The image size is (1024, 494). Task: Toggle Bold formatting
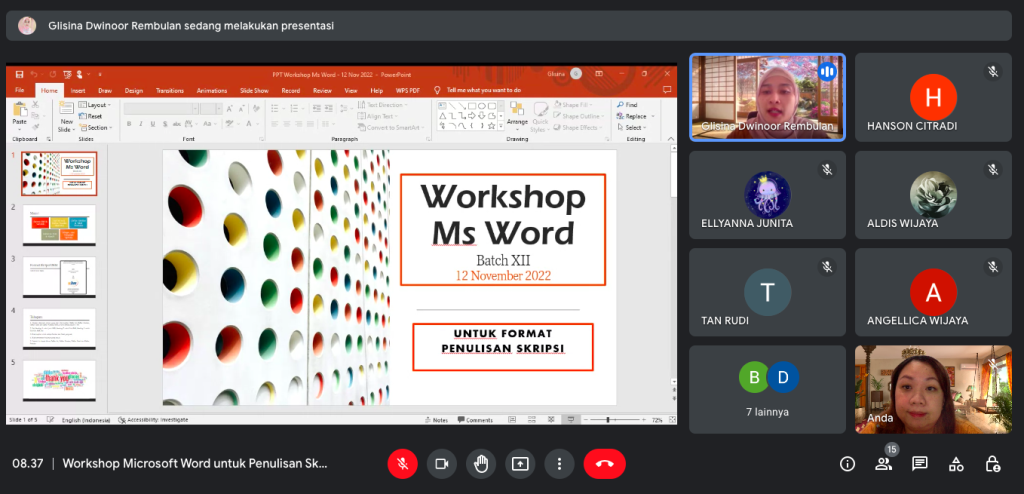coord(129,124)
